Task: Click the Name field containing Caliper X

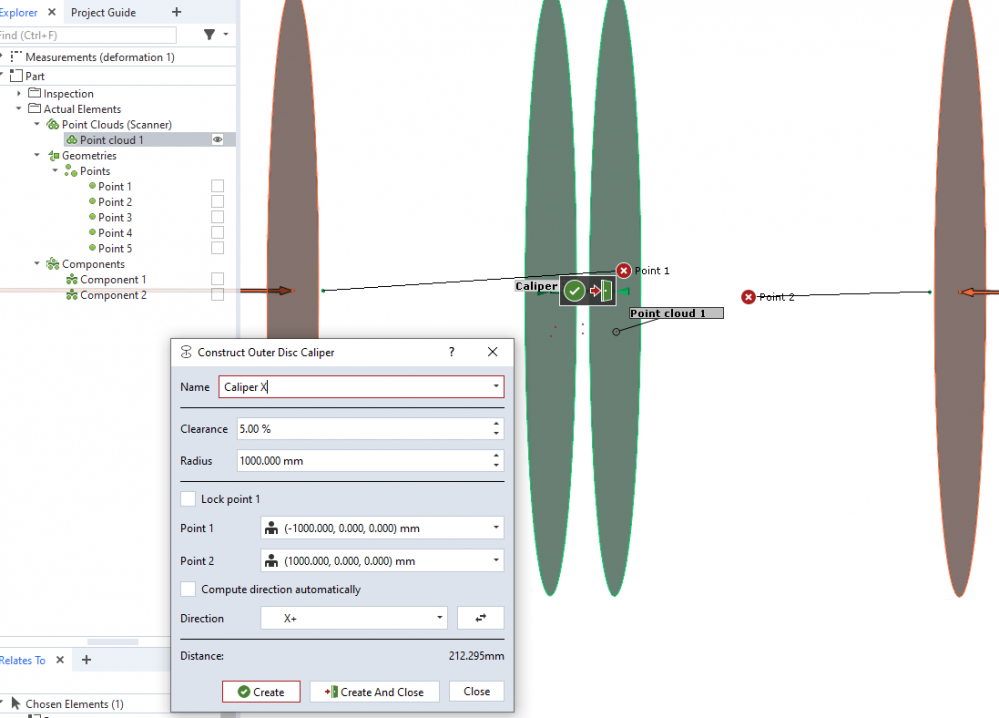Action: [x=355, y=387]
